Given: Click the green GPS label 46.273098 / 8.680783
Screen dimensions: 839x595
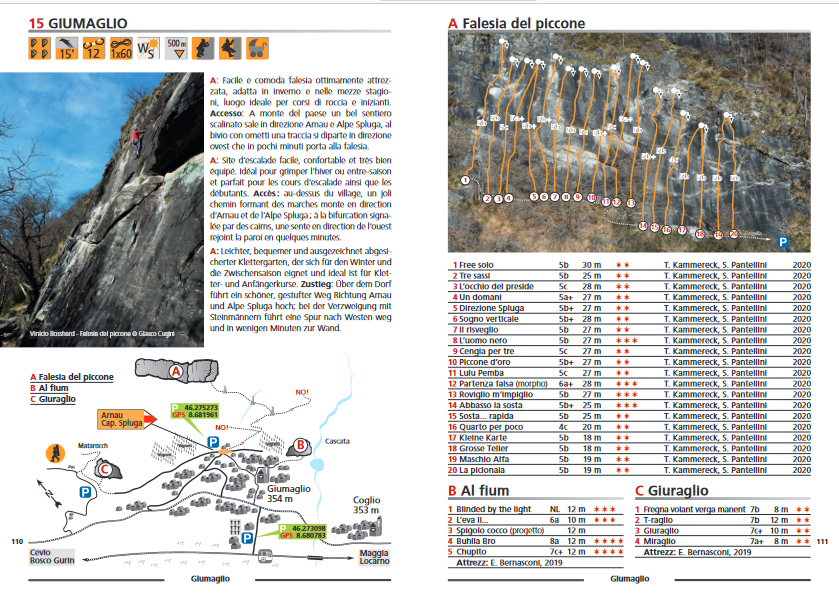Looking at the screenshot, I should coord(302,532).
